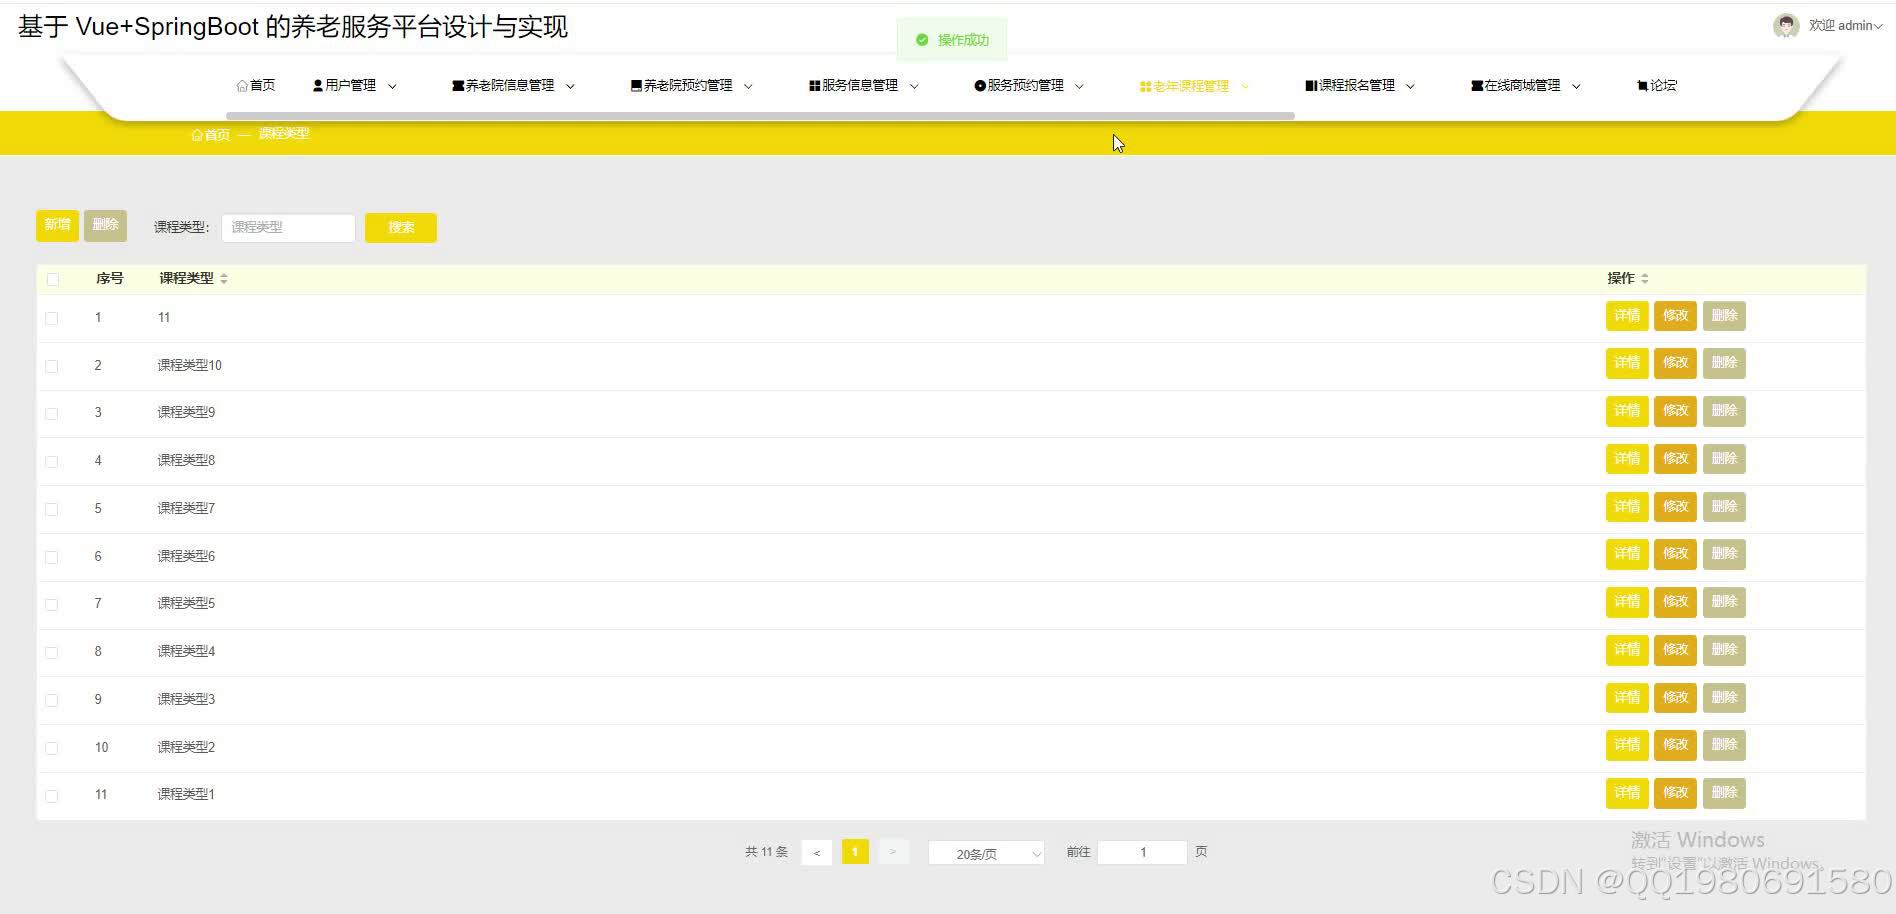Screen dimensions: 1896x914
Task: Click row 删除 for 课程类型9
Action: [x=1724, y=411]
